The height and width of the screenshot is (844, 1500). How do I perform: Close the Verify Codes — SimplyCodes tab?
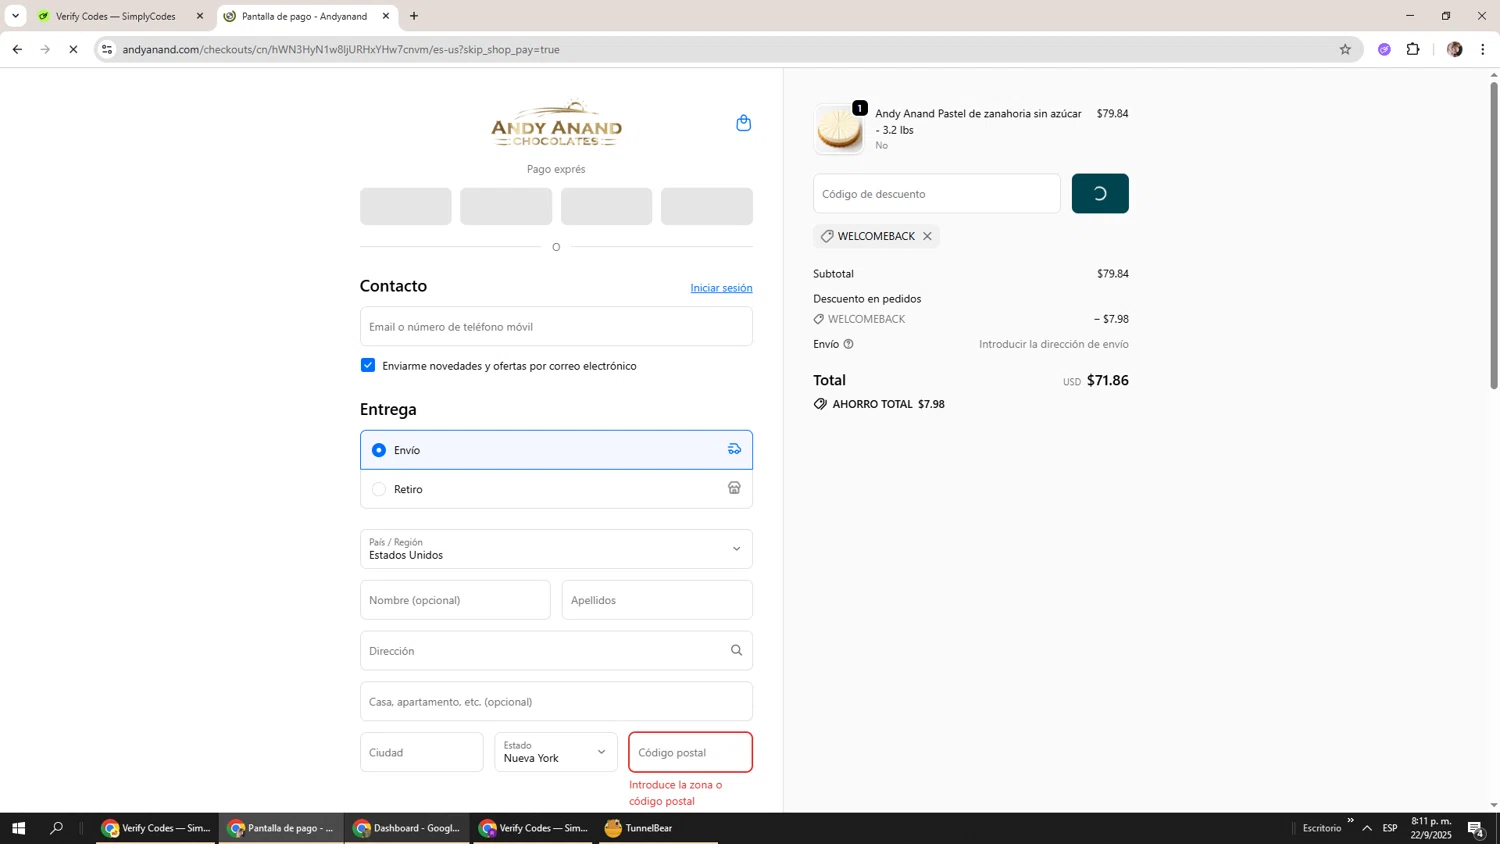tap(200, 16)
